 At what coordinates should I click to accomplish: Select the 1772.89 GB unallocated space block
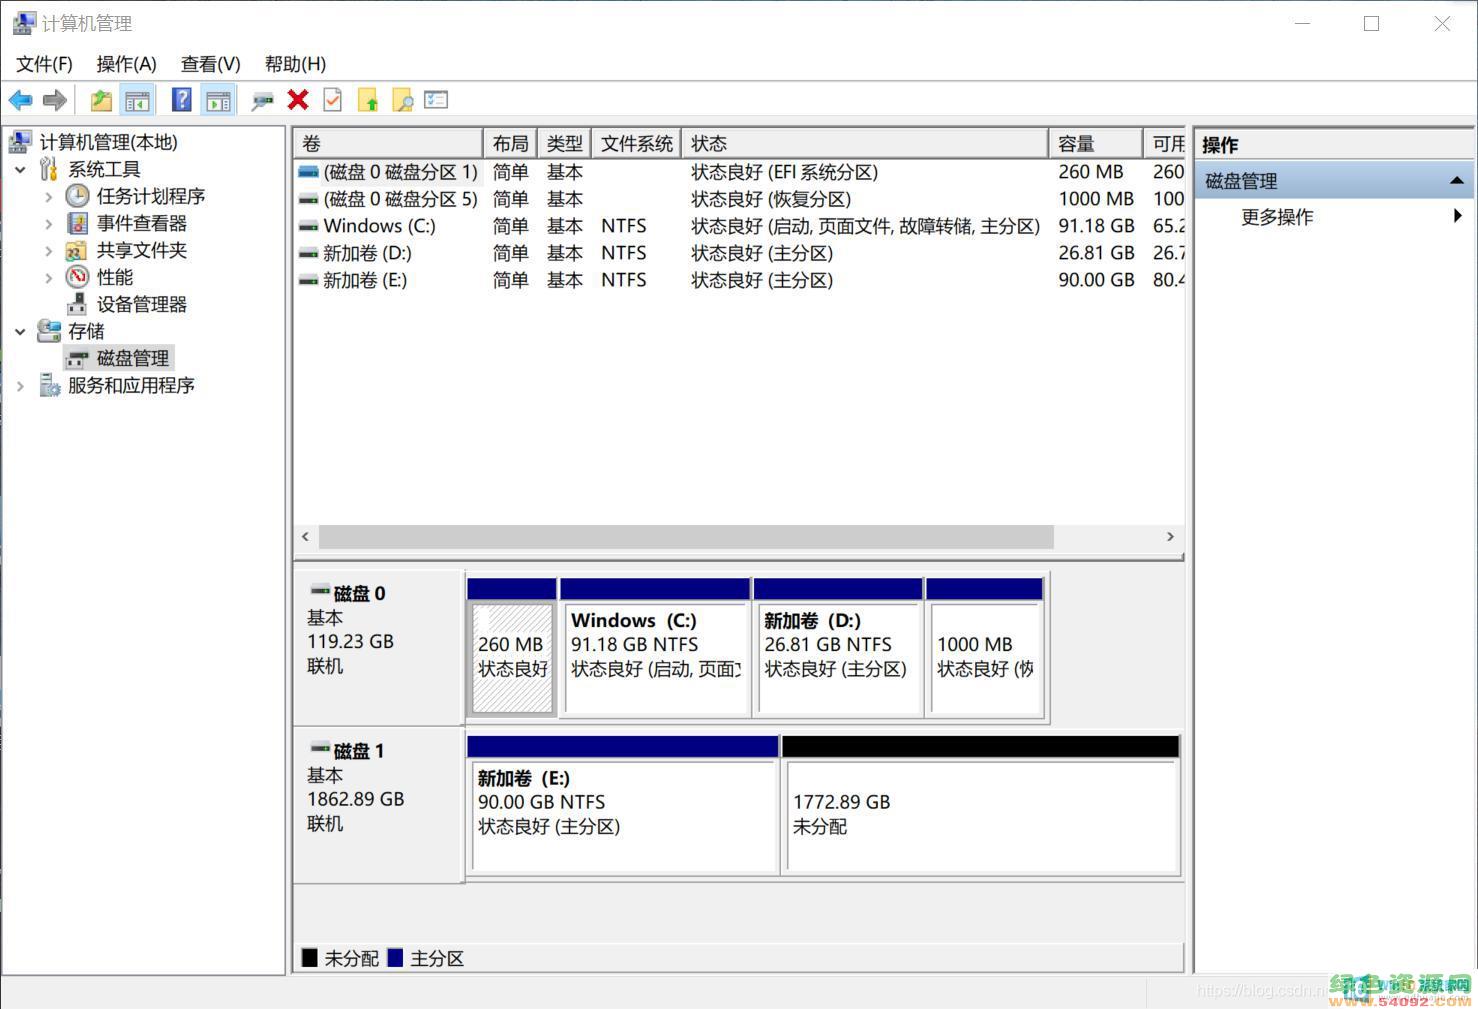[981, 805]
